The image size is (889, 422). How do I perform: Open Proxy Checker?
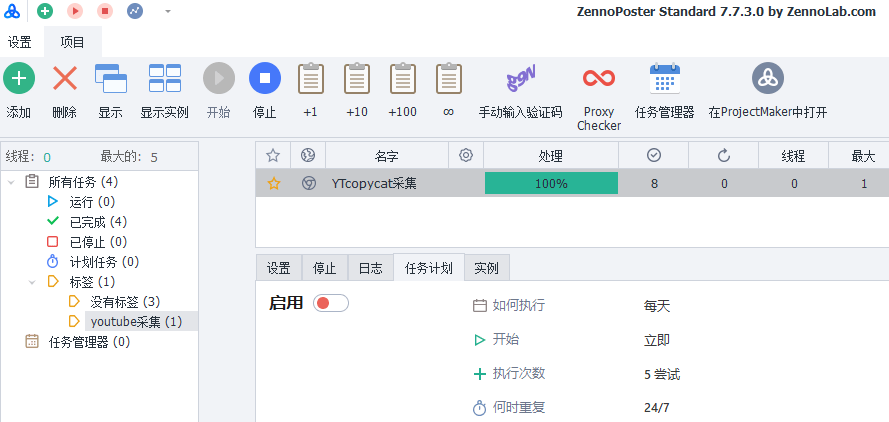click(599, 78)
